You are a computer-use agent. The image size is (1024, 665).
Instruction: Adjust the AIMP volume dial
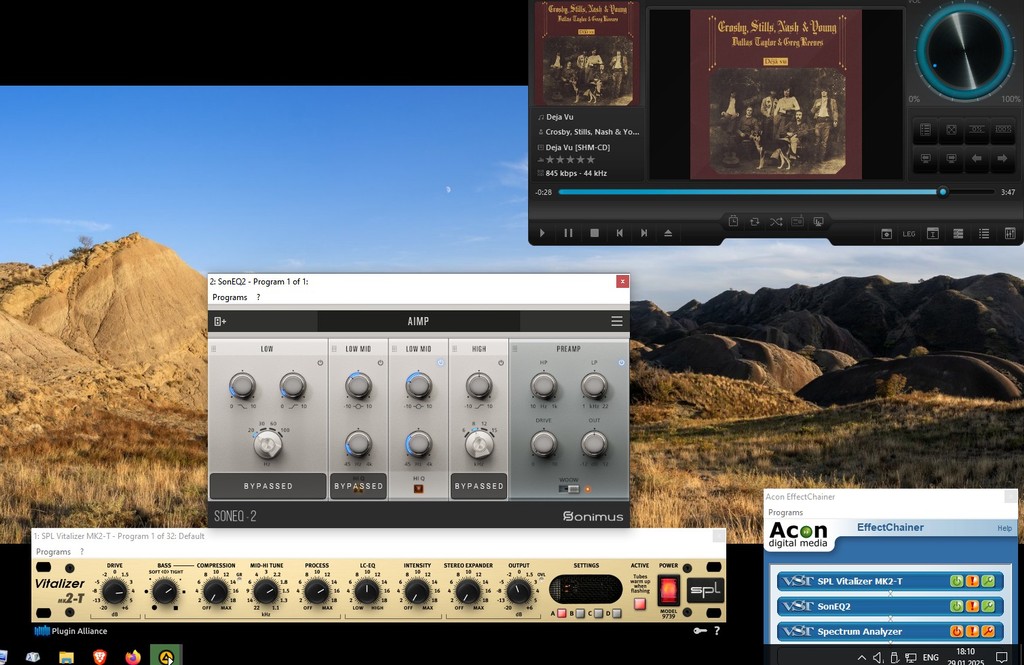pyautogui.click(x=964, y=51)
